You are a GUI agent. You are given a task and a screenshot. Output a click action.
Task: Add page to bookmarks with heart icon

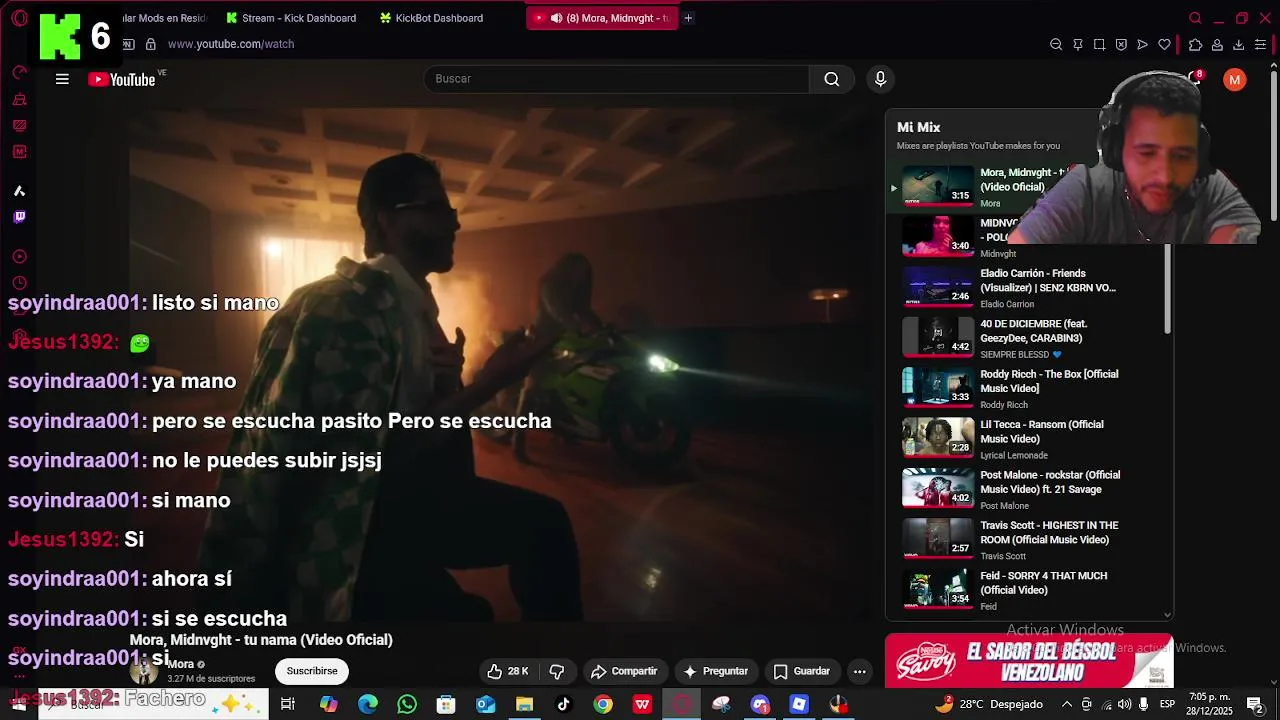click(1164, 44)
